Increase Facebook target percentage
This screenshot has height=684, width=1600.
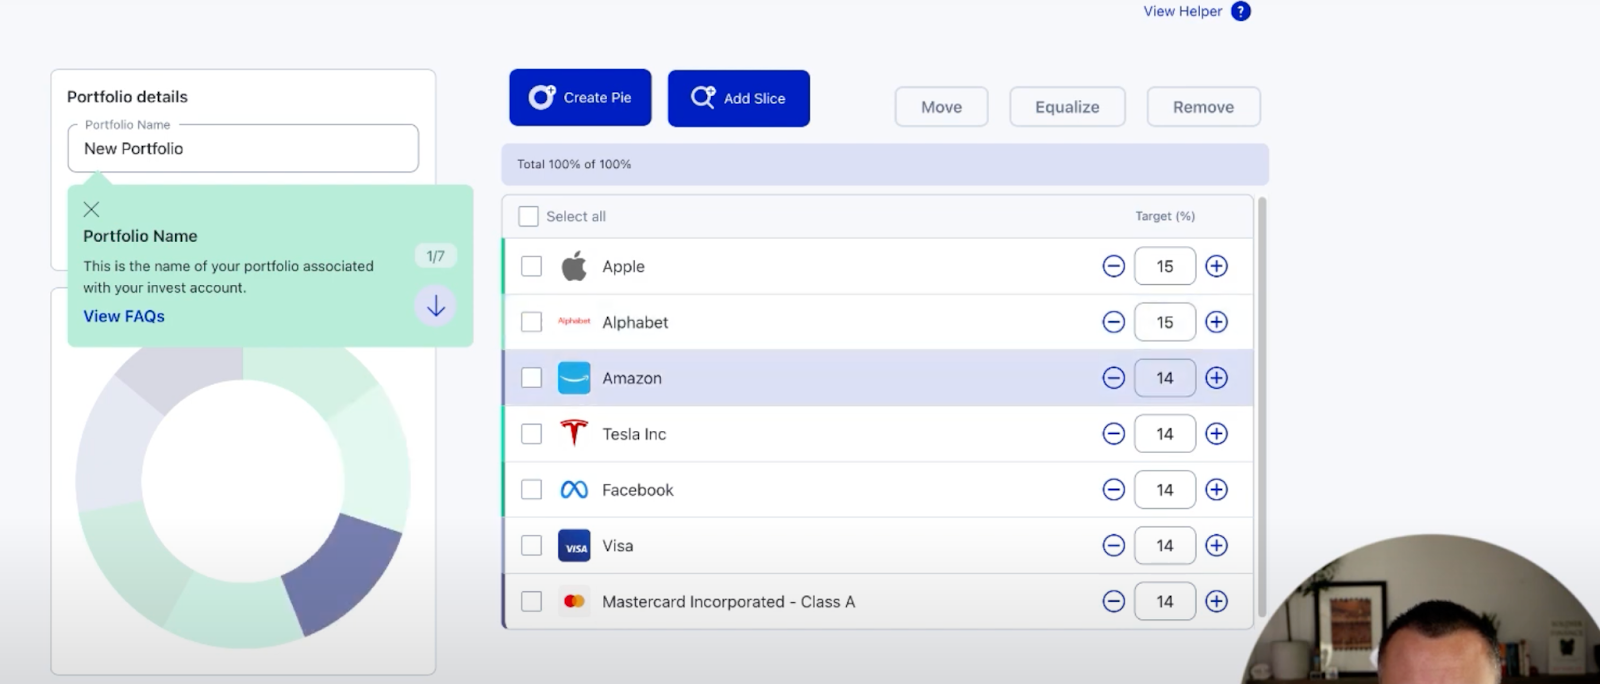pyautogui.click(x=1216, y=490)
